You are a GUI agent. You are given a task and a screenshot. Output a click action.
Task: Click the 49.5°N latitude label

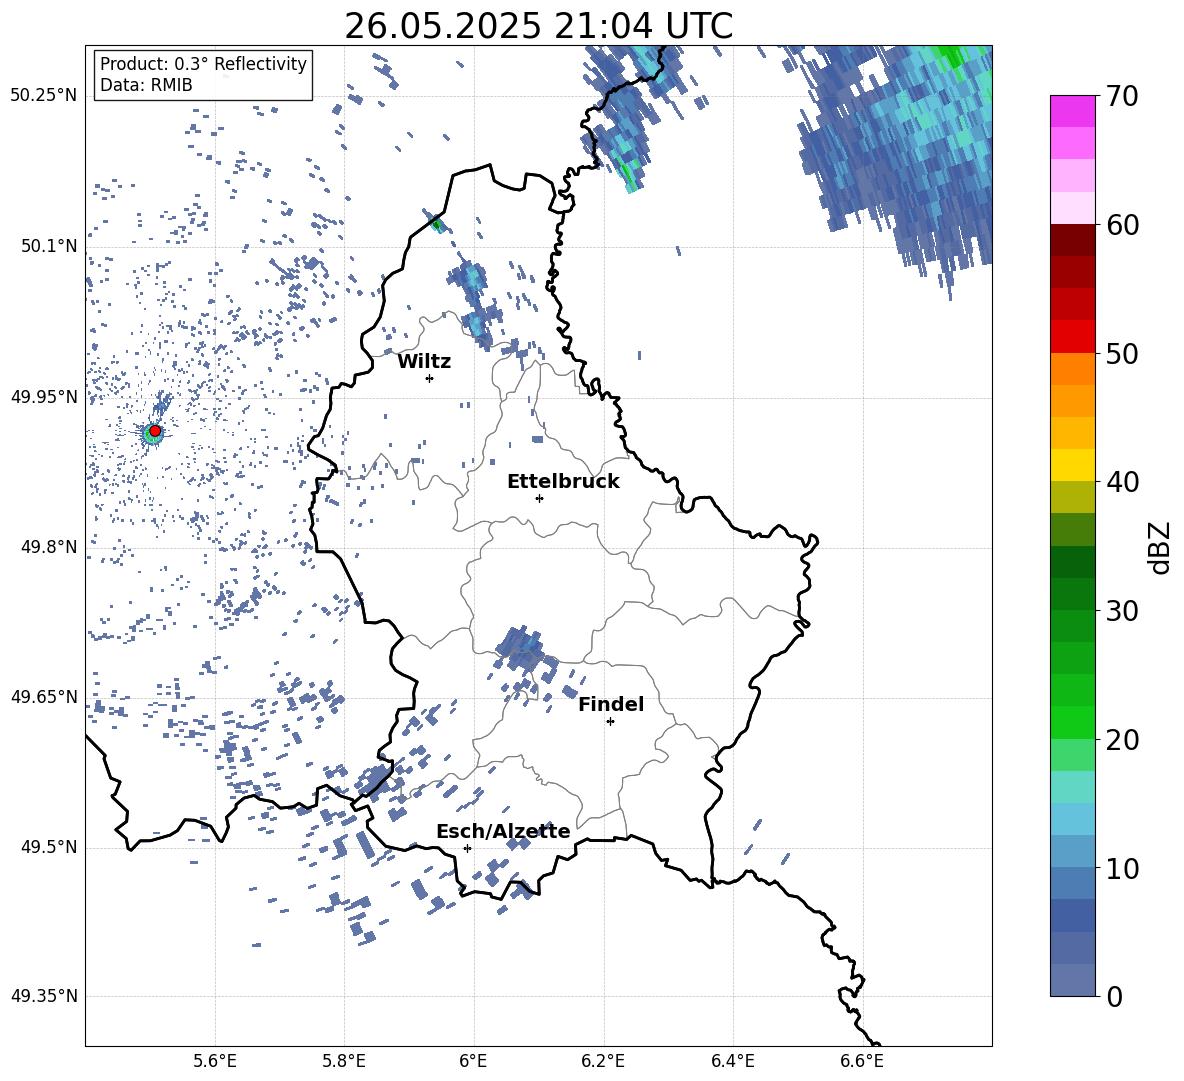(x=49, y=848)
